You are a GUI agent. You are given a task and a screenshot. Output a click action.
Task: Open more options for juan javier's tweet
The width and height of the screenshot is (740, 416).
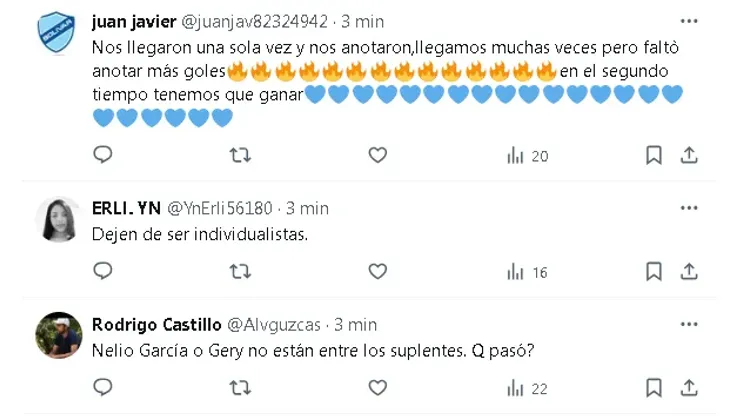(x=689, y=20)
